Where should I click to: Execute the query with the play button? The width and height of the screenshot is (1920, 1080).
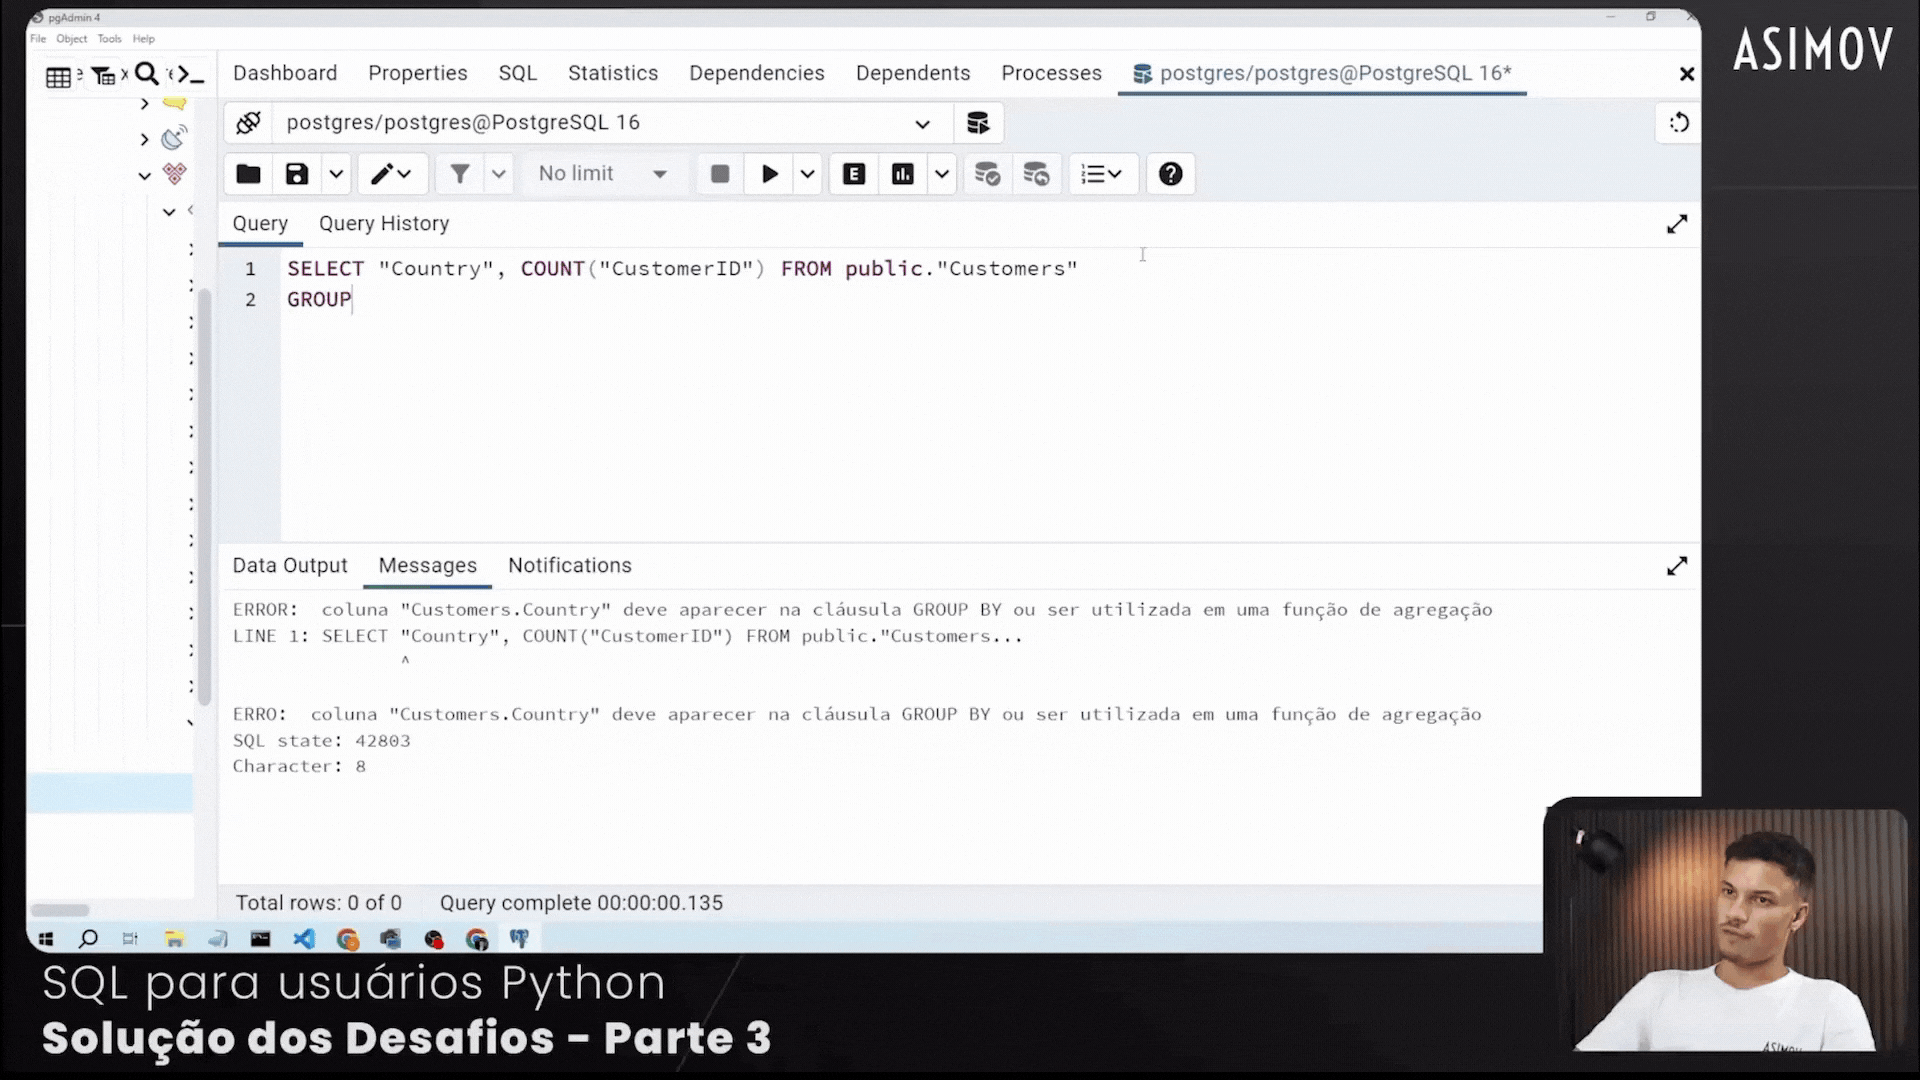click(x=770, y=174)
